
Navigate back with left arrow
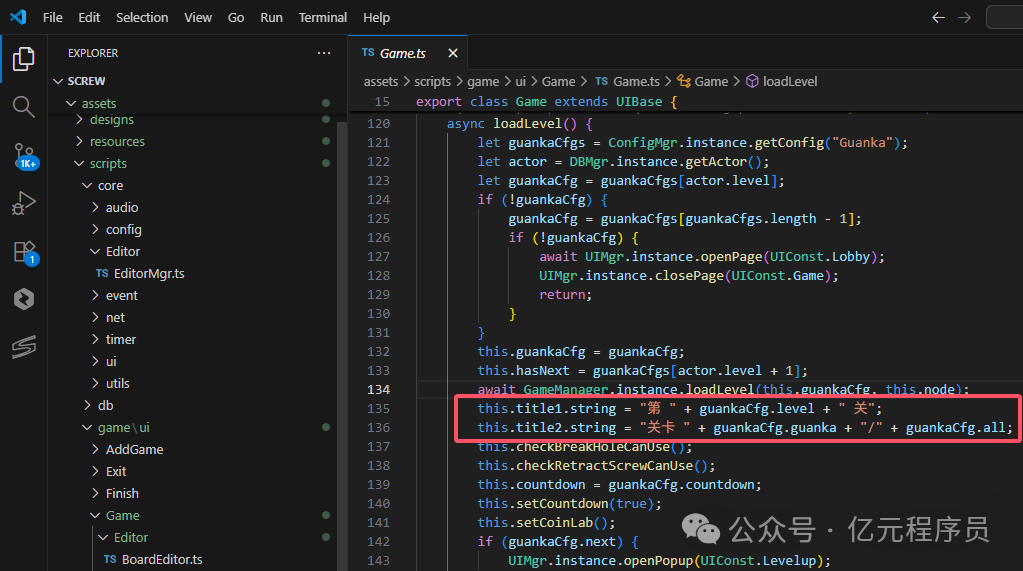tap(938, 18)
